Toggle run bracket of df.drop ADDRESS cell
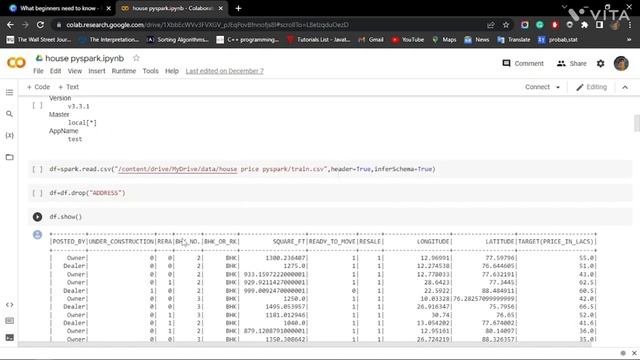Screen dimensions: 640x360 [x=38, y=193]
